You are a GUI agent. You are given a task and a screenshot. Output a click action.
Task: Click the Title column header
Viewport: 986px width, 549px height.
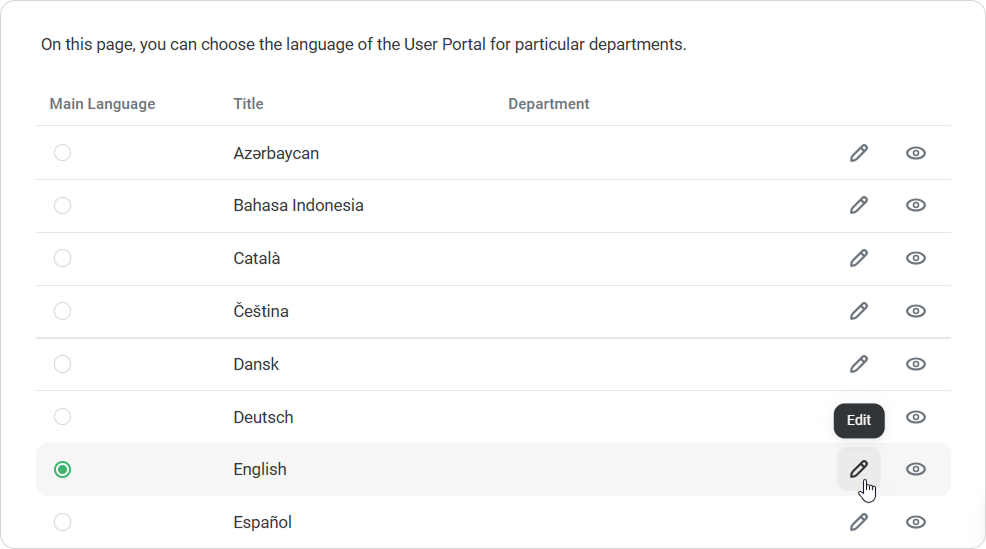[248, 104]
